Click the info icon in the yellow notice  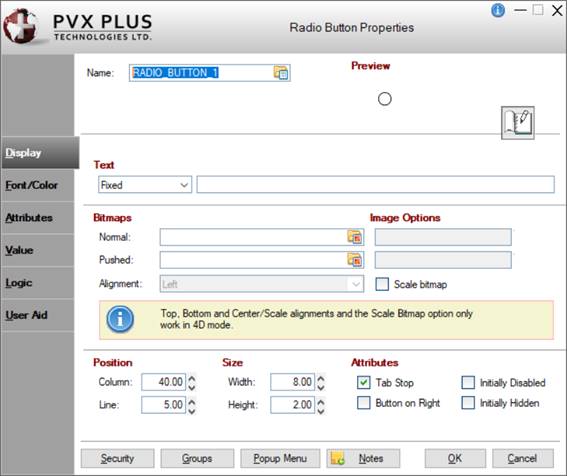120,319
